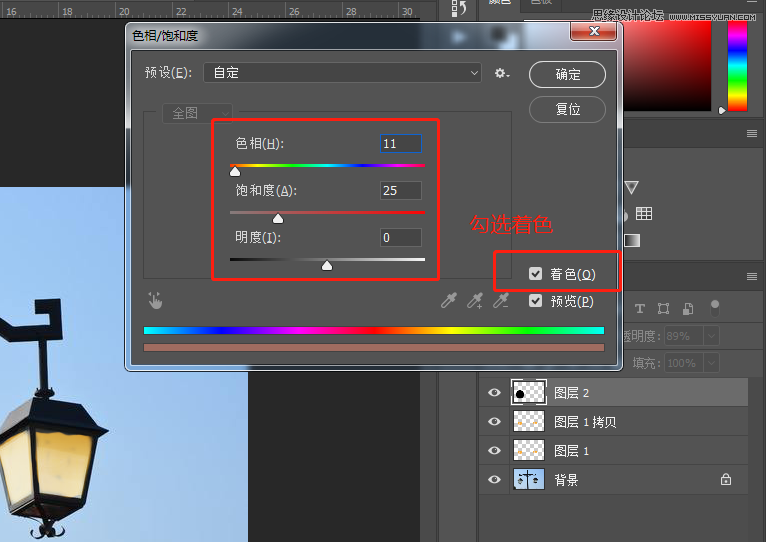Click the fill 100% input field
The height and width of the screenshot is (542, 766).
coord(684,363)
